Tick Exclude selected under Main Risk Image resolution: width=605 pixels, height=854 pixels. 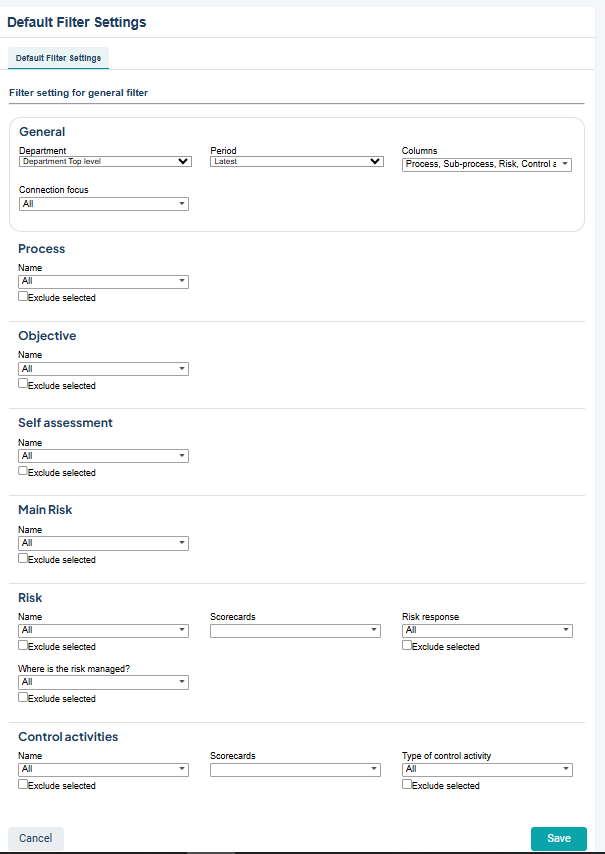[x=23, y=558]
